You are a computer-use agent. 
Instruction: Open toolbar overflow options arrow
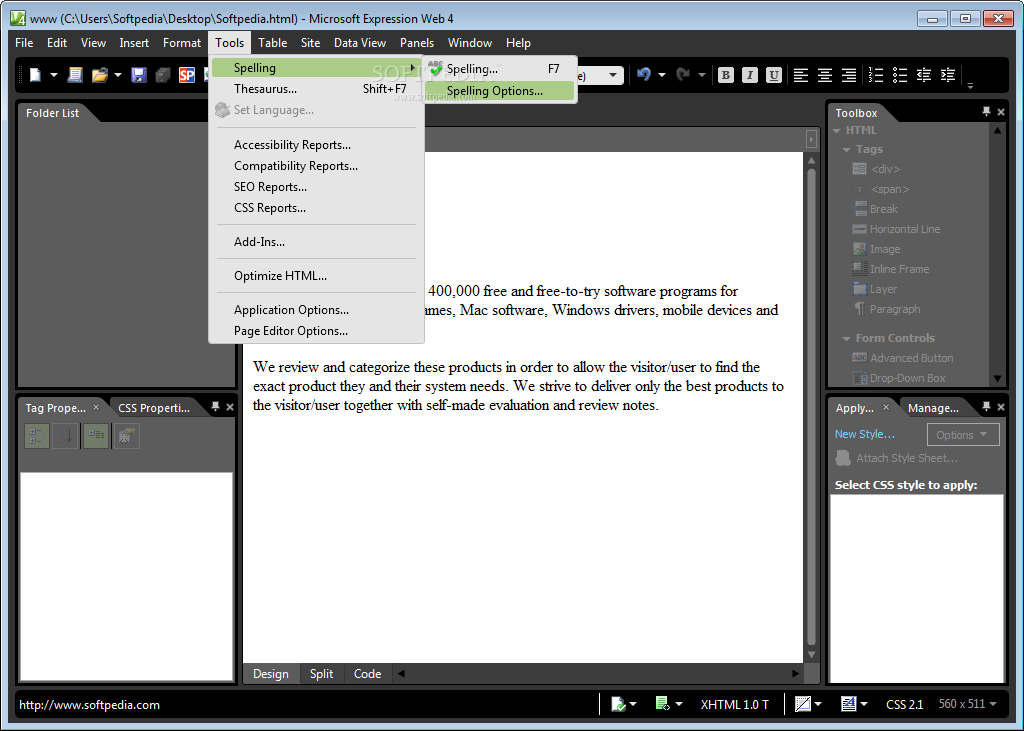(970, 85)
